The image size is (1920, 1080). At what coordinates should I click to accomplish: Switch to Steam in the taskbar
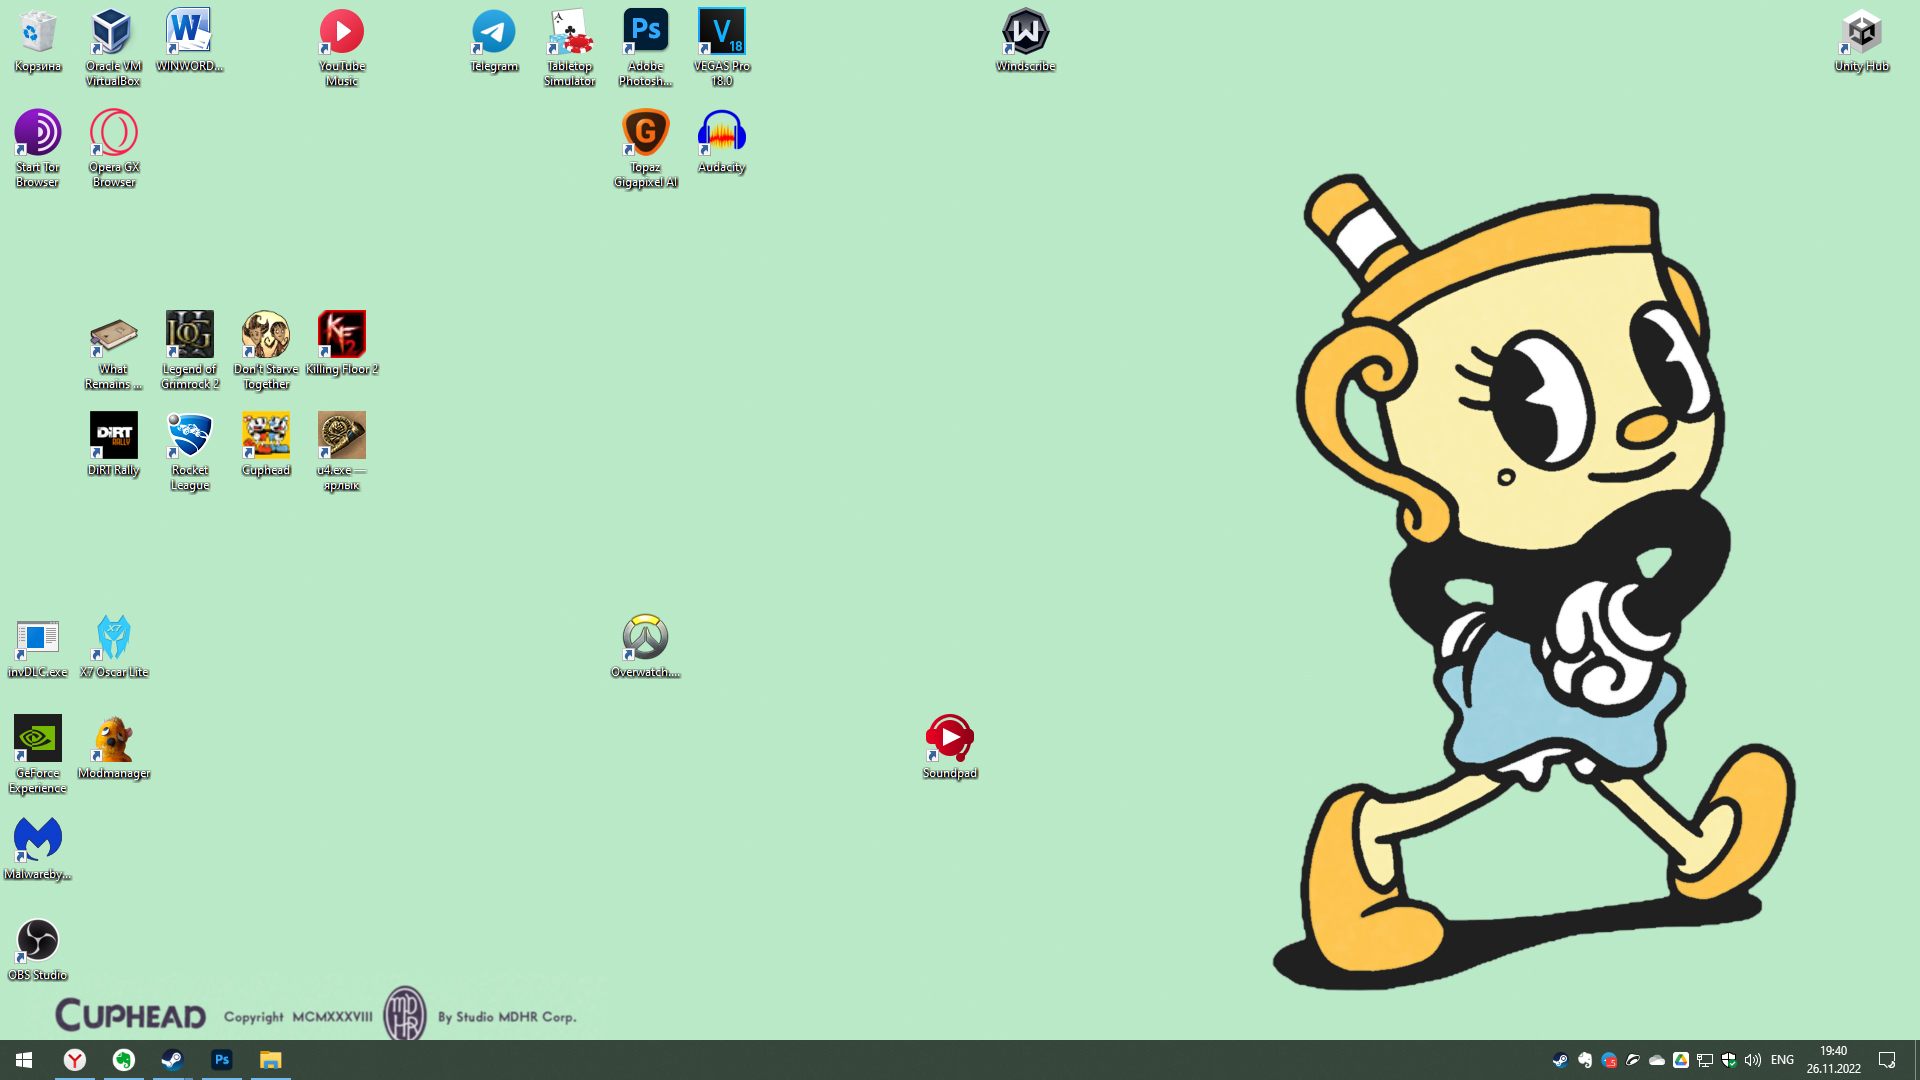click(172, 1060)
